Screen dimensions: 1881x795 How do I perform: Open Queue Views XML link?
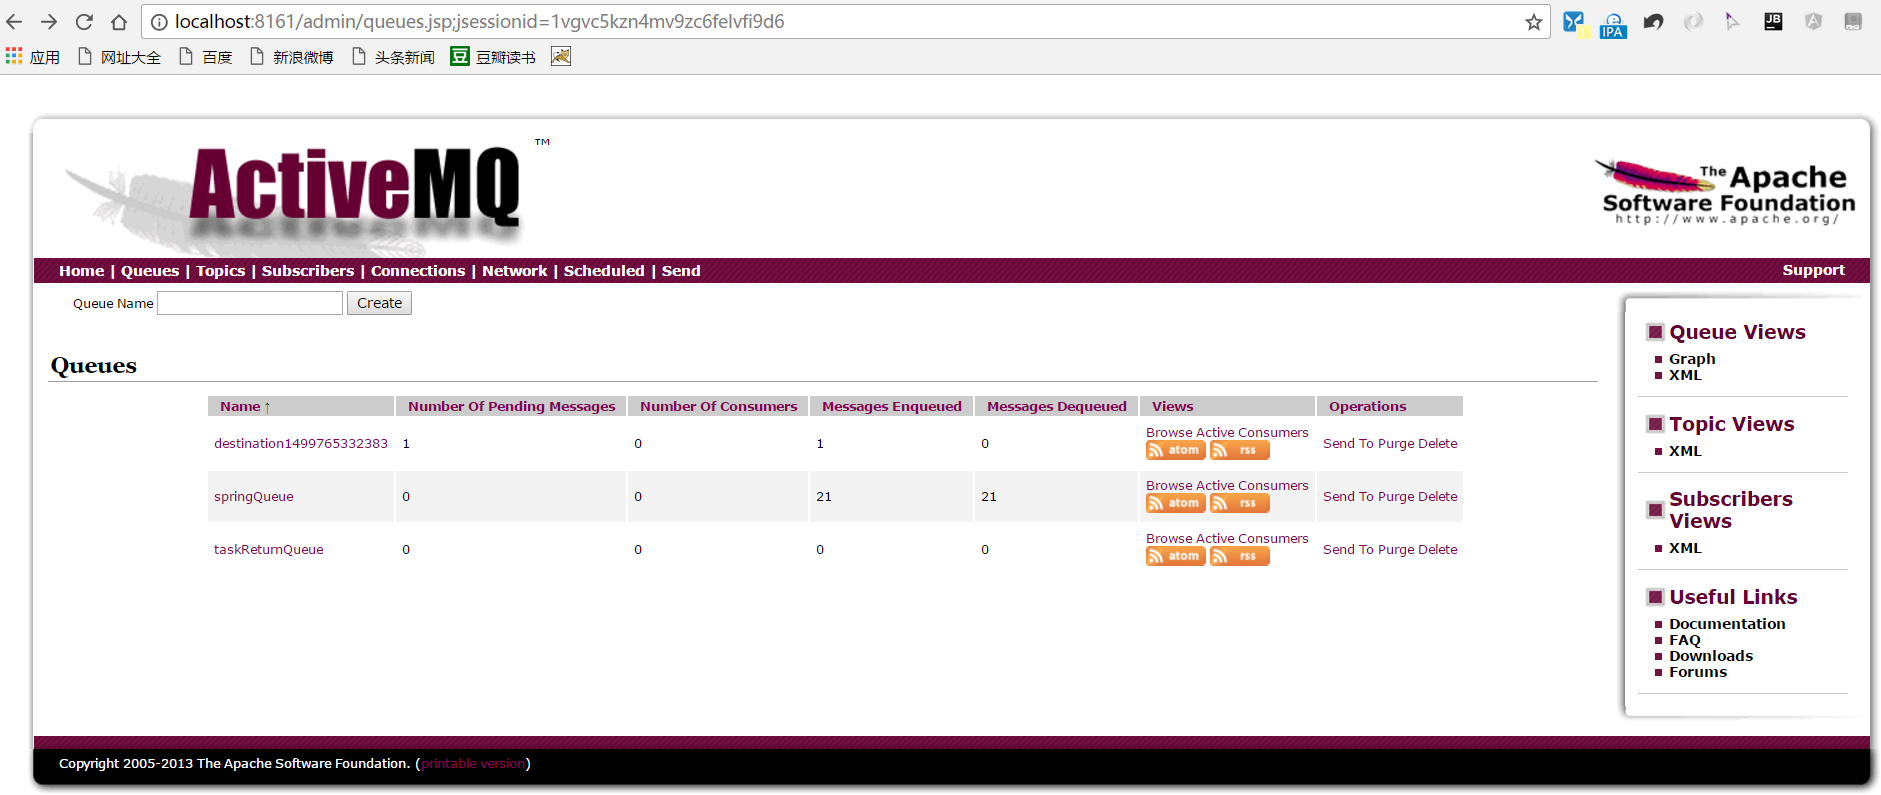[1685, 375]
